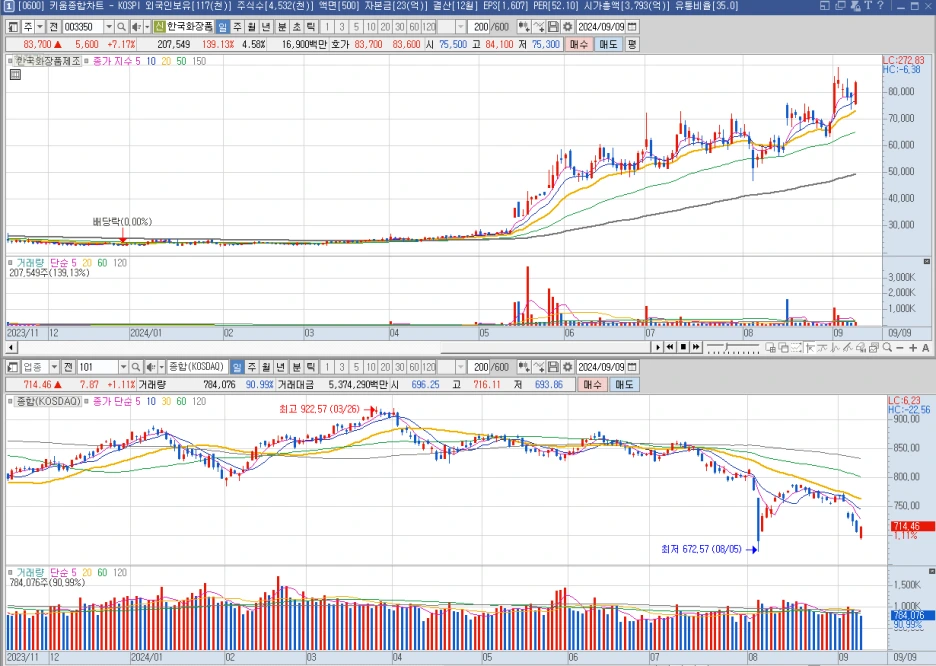
Task: Select interval 1 in upper toolbar
Action: click(x=328, y=27)
